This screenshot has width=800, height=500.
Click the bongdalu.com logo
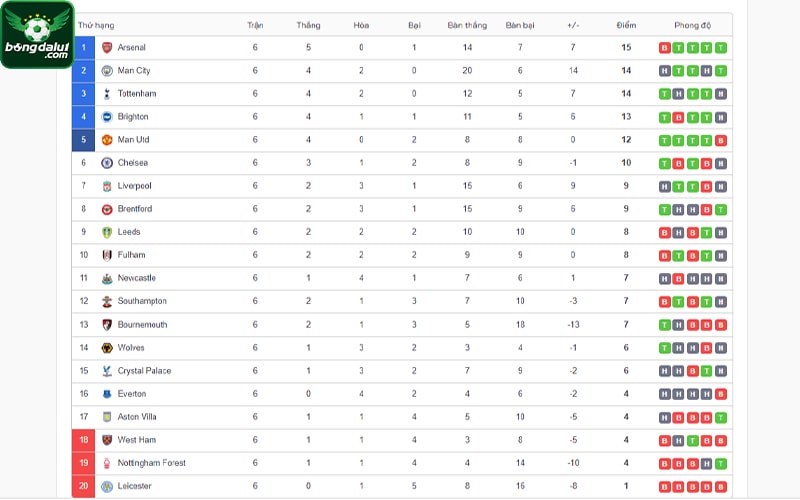click(38, 35)
